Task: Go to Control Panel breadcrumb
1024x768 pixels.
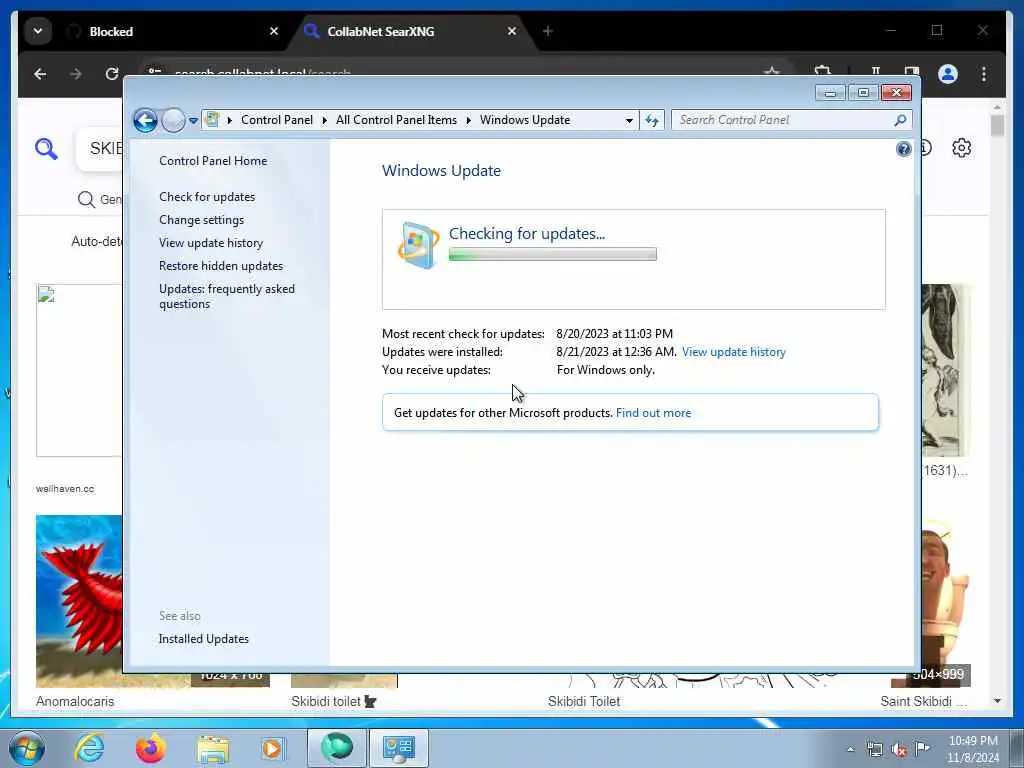Action: click(277, 120)
